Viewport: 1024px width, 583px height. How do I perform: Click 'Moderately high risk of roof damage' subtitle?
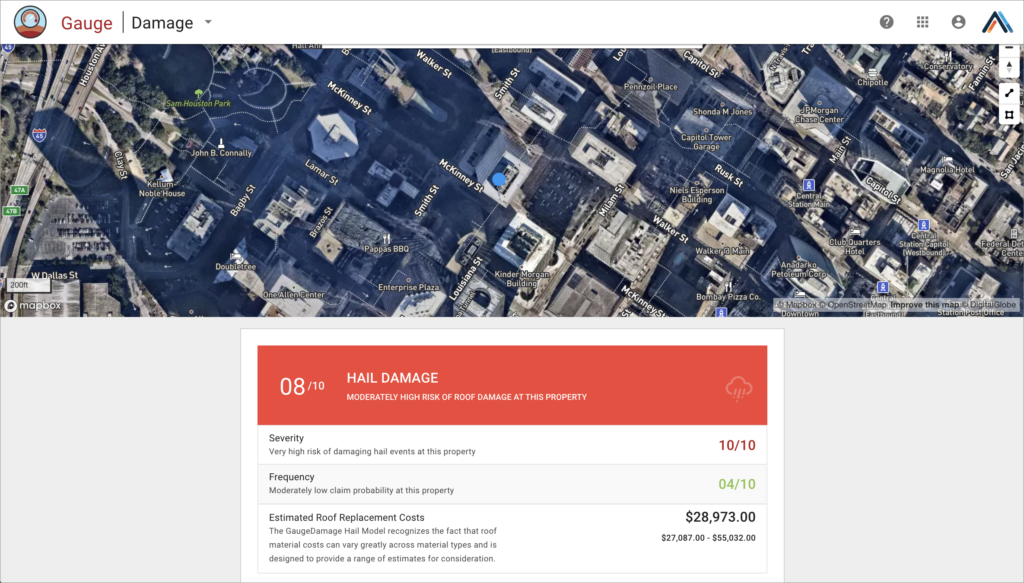(466, 397)
